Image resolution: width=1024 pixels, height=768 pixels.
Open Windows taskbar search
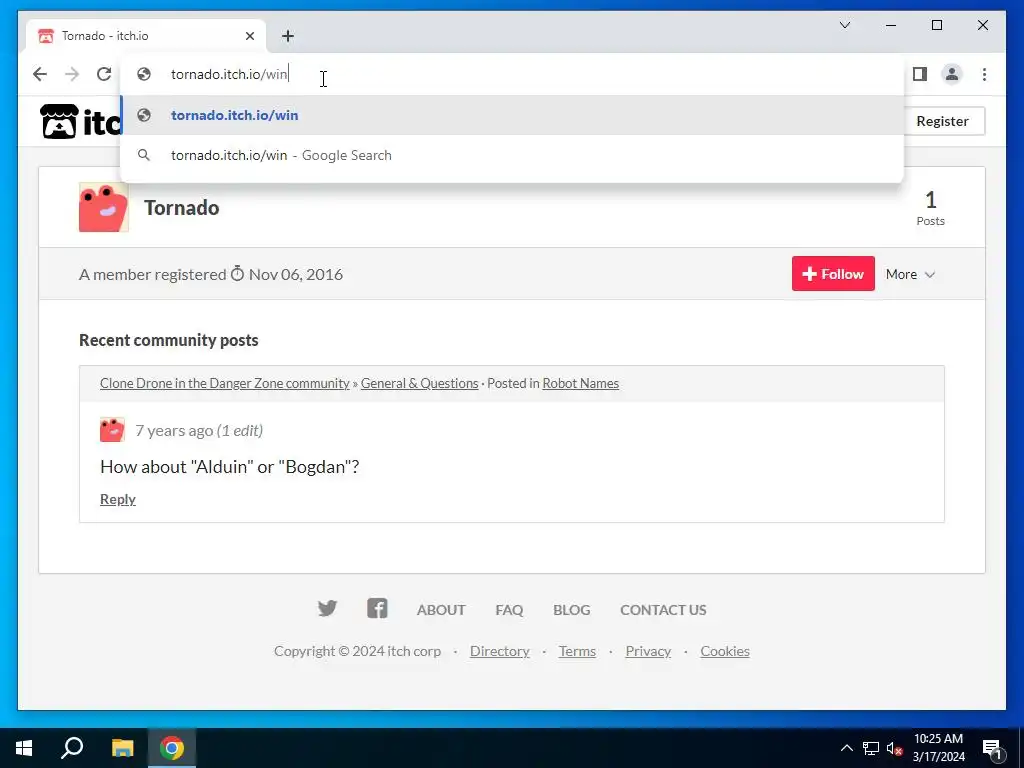pyautogui.click(x=72, y=748)
